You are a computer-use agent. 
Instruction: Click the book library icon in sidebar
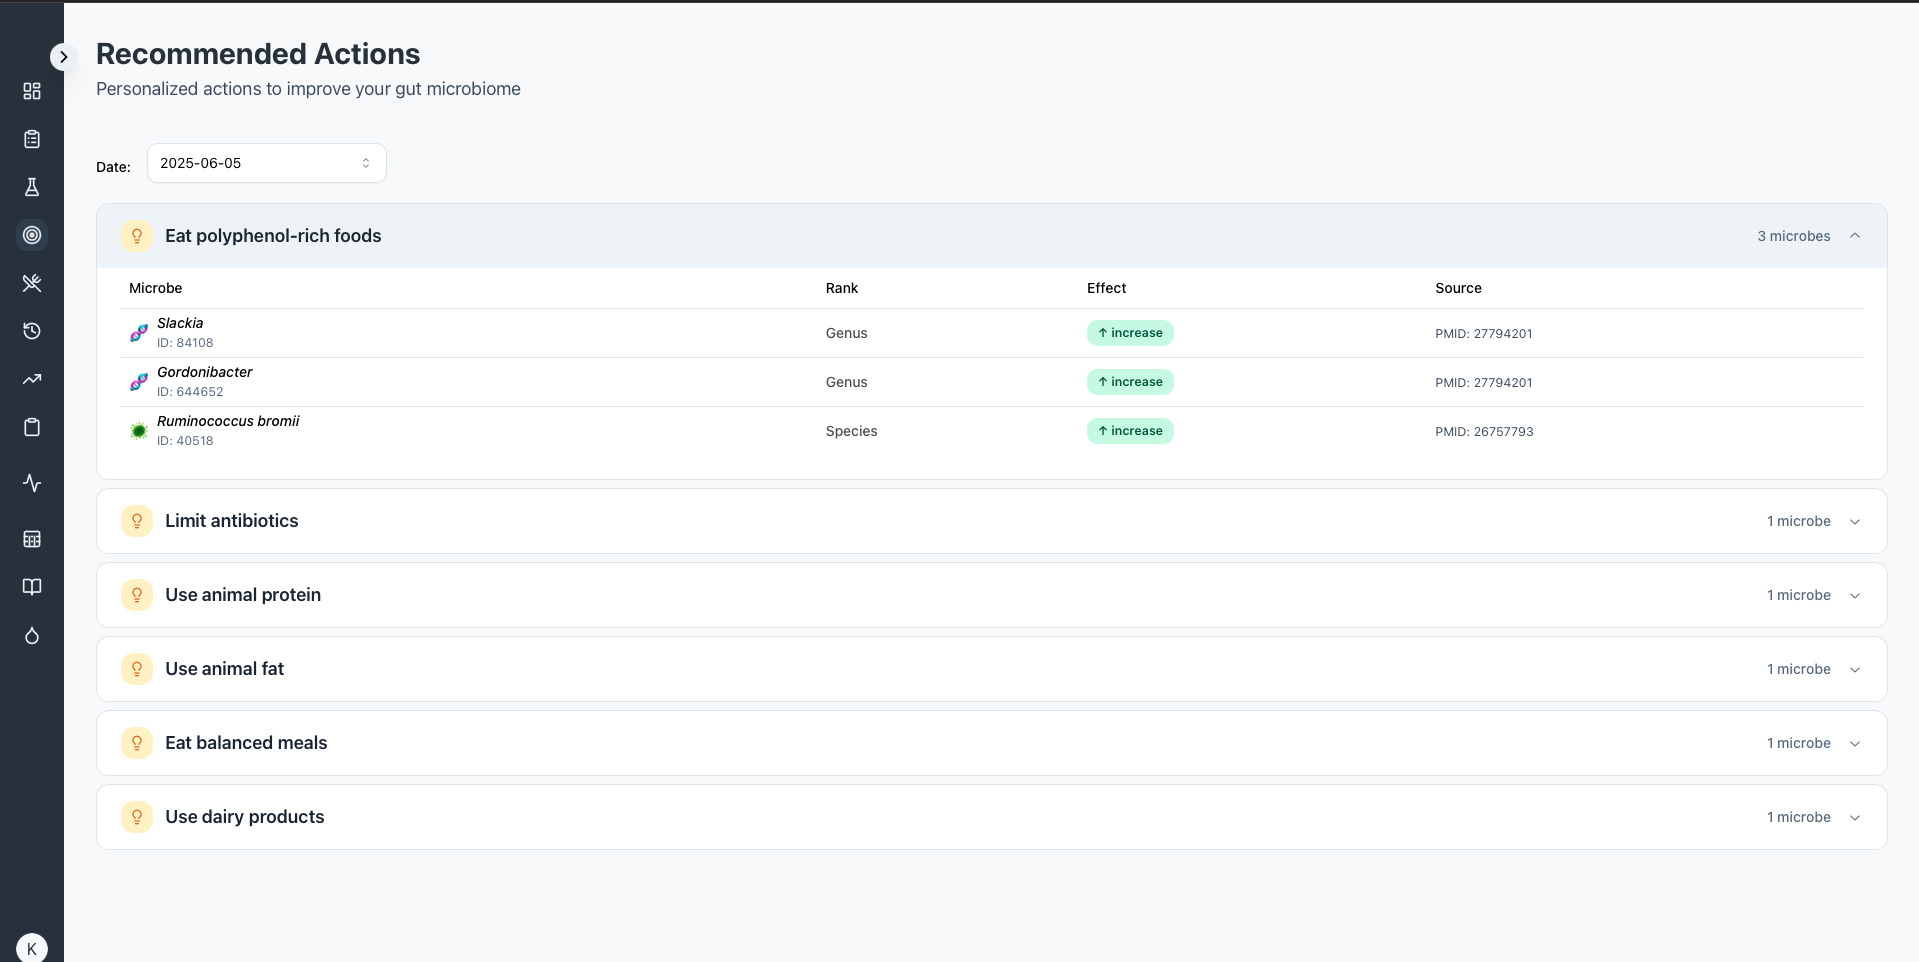pyautogui.click(x=32, y=587)
